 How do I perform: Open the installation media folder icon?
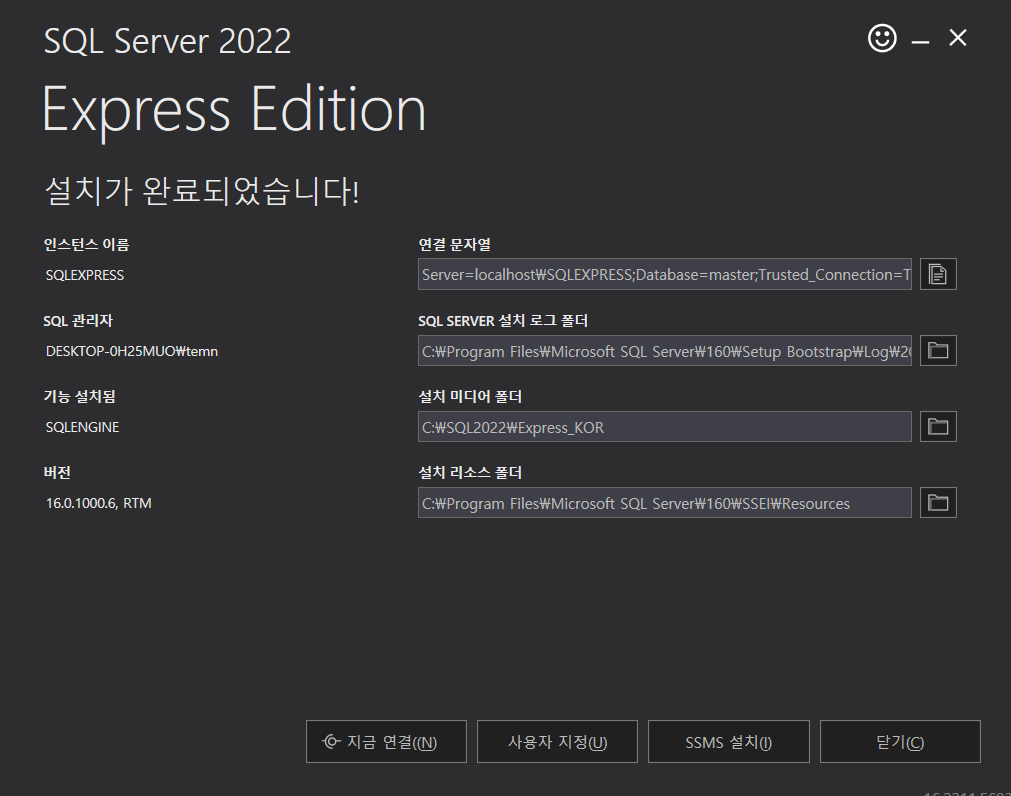[x=937, y=426]
